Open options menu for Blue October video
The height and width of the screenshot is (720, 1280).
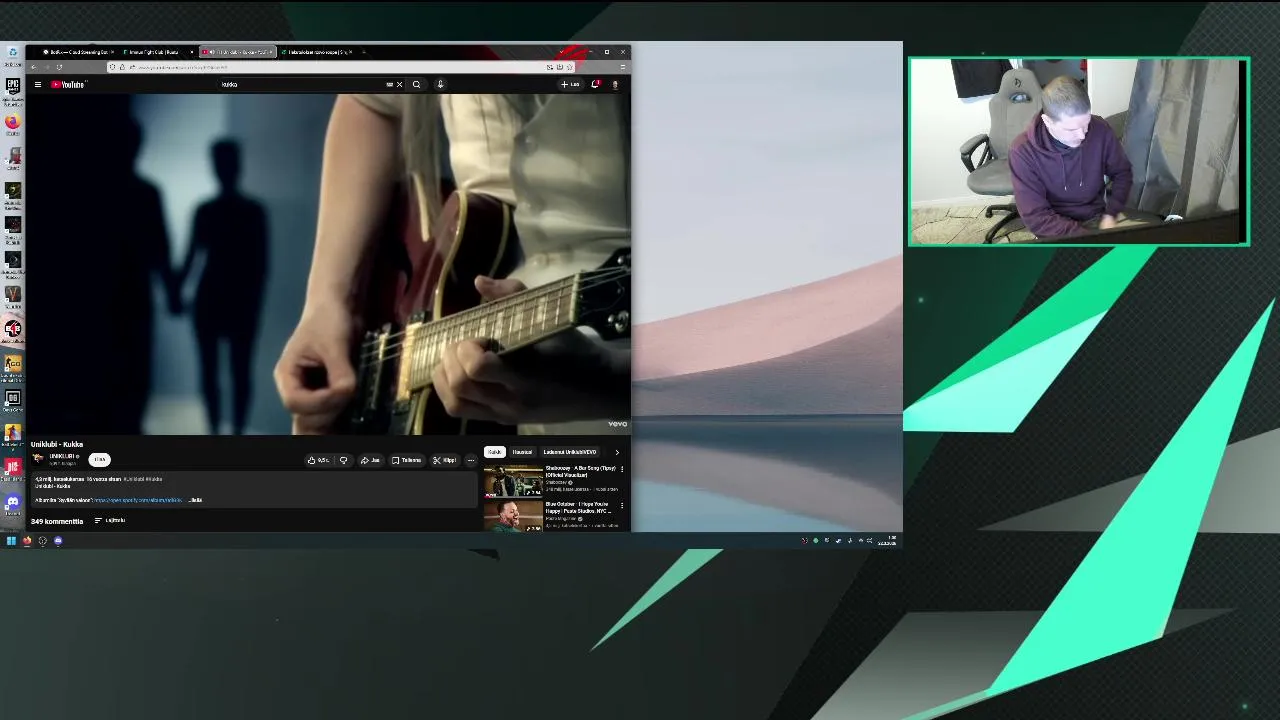[x=622, y=505]
